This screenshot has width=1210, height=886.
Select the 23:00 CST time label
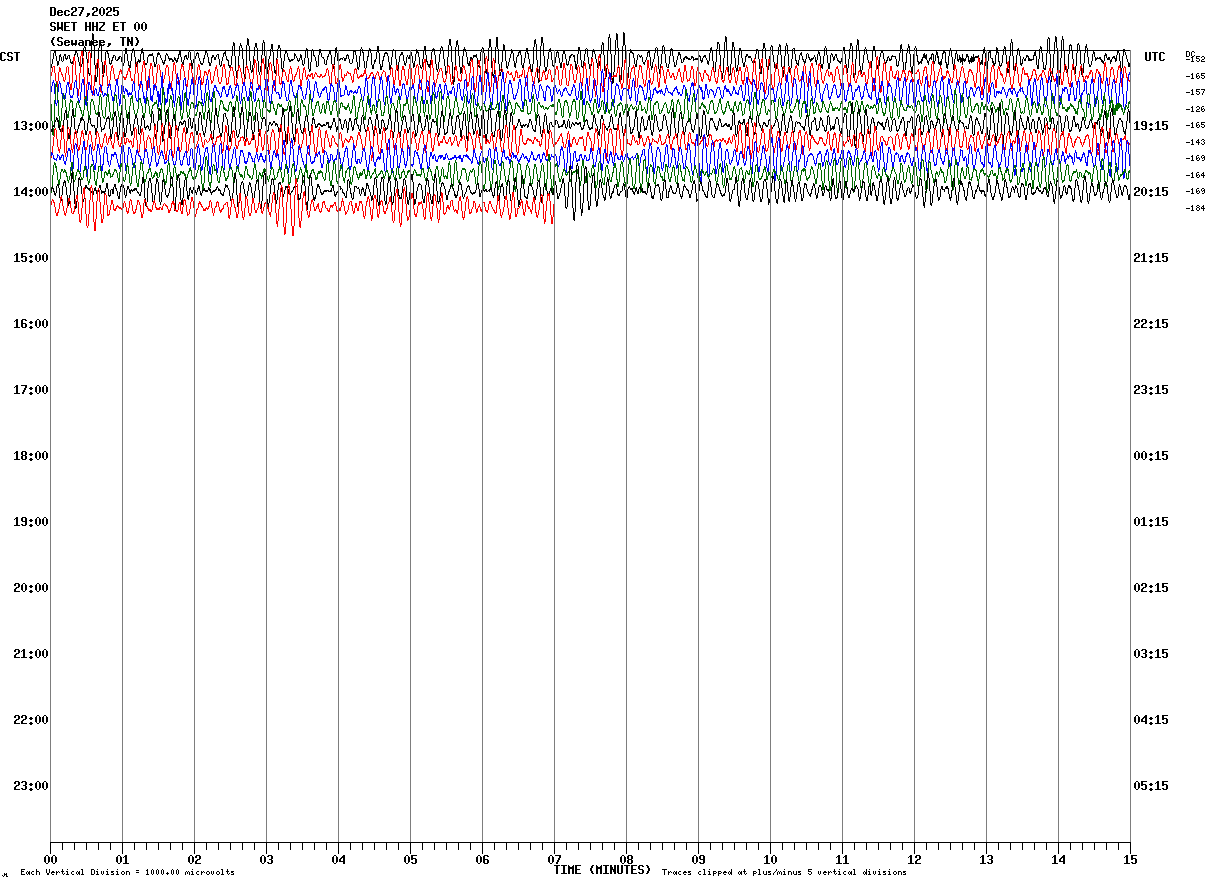pyautogui.click(x=31, y=786)
